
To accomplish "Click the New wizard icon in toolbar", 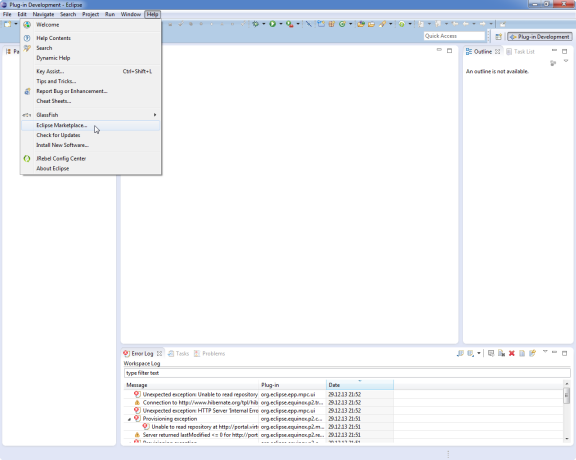I will tap(8, 24).
